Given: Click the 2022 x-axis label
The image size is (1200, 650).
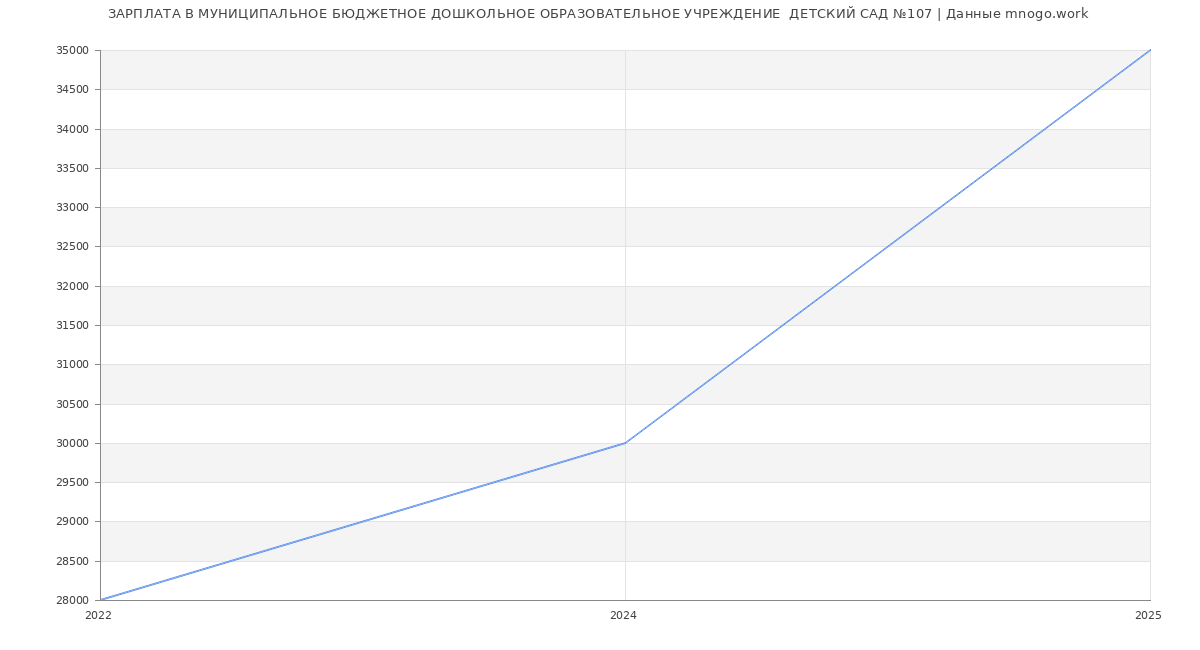Looking at the screenshot, I should point(99,616).
